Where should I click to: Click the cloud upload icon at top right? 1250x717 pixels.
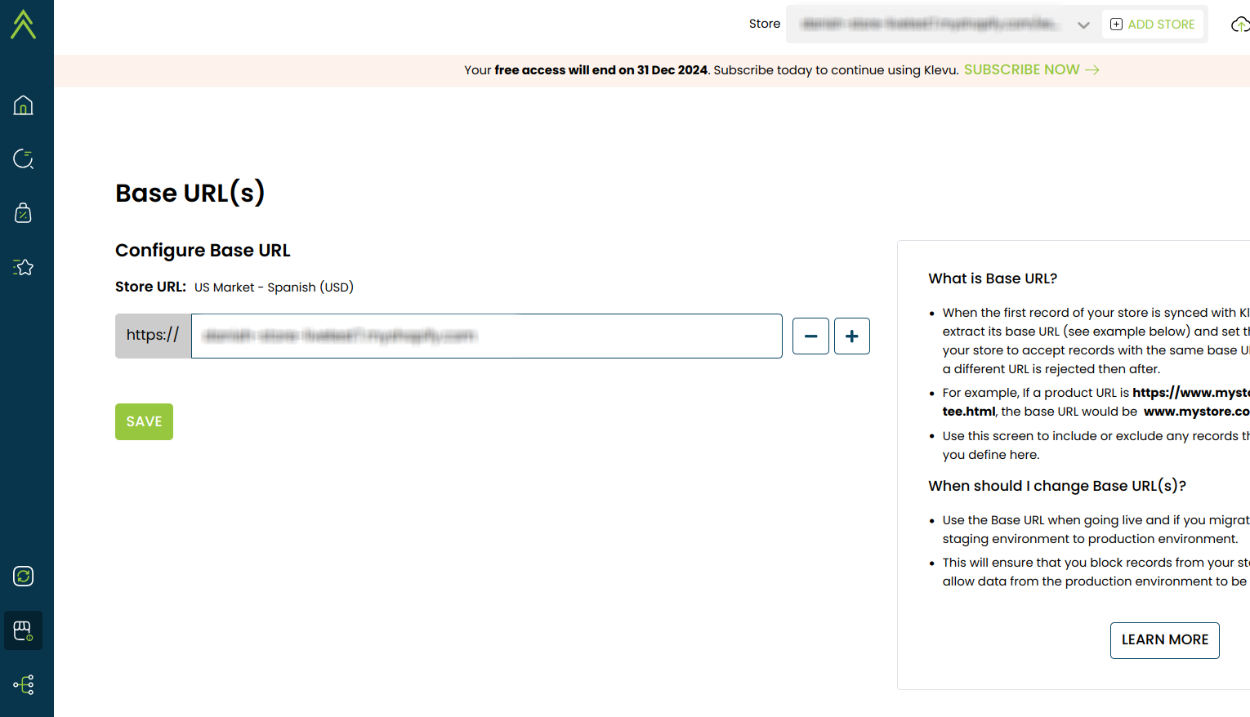tap(1239, 24)
